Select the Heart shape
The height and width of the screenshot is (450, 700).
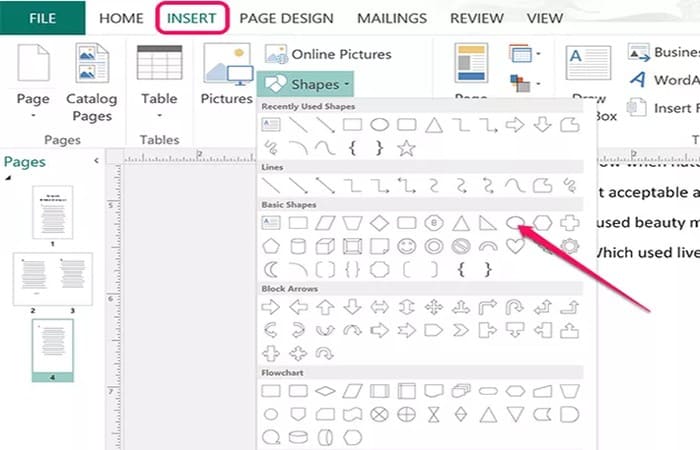(515, 246)
